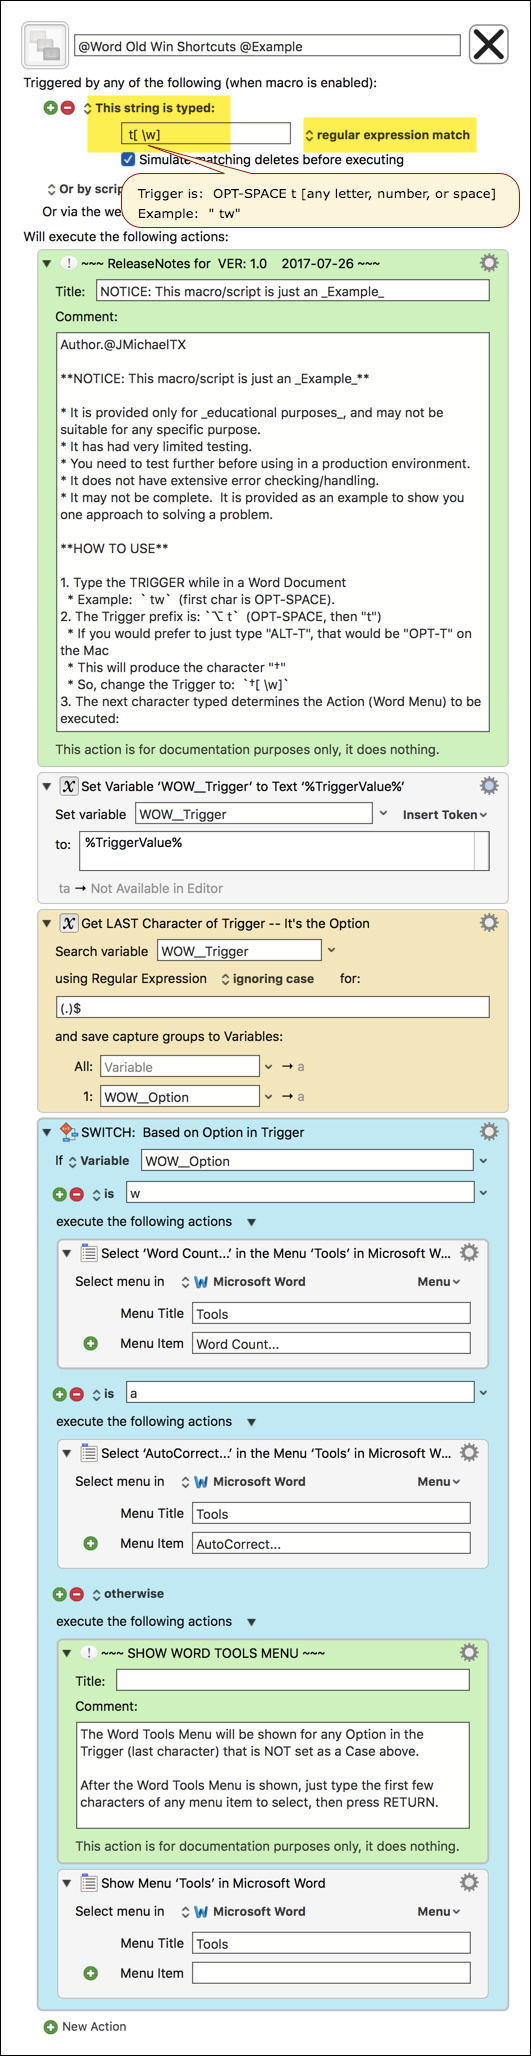The width and height of the screenshot is (531, 2056).
Task: Open gear menu of SWITCH action
Action: (488, 1131)
